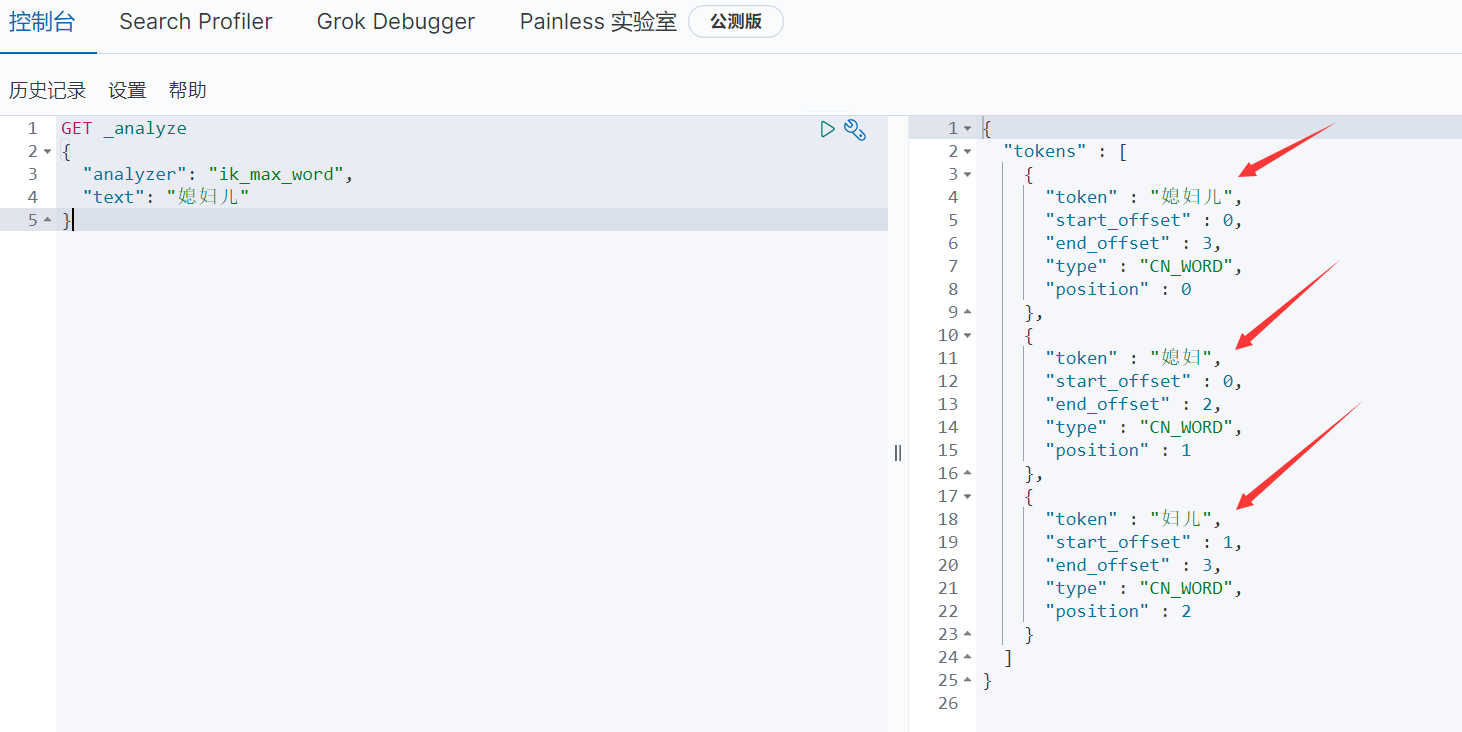Click the token "媳妇儿" value in output

[x=1191, y=197]
